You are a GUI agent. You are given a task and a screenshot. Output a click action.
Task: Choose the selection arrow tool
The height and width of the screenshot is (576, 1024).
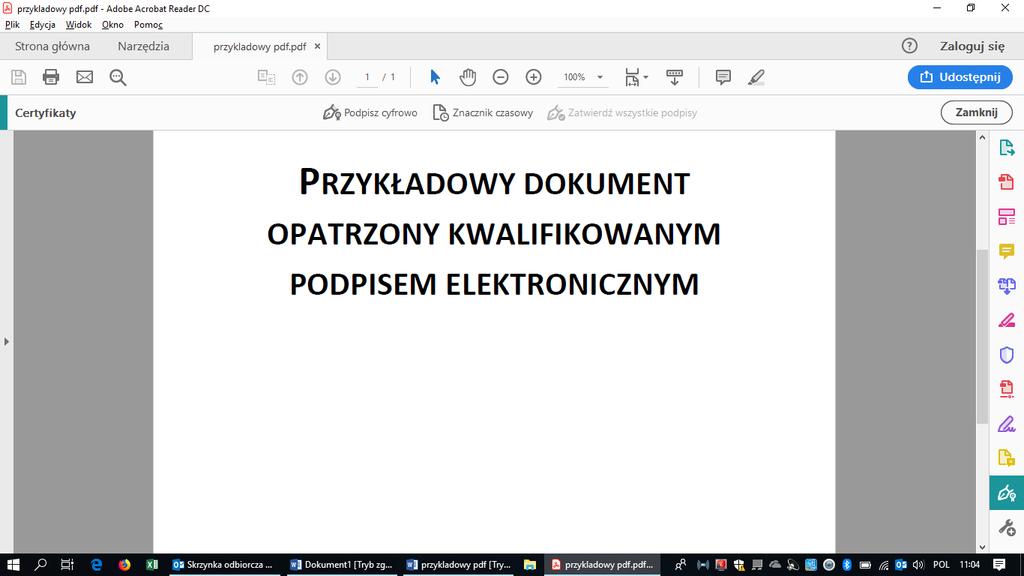coord(435,77)
